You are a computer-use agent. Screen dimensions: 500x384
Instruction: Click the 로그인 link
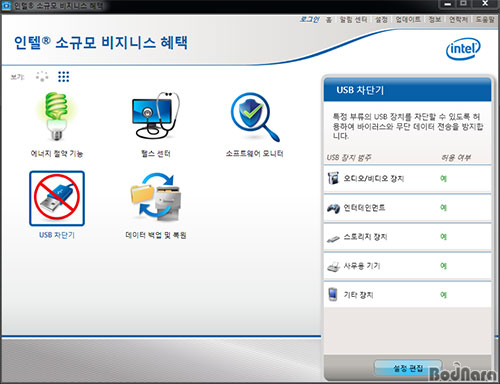(309, 20)
